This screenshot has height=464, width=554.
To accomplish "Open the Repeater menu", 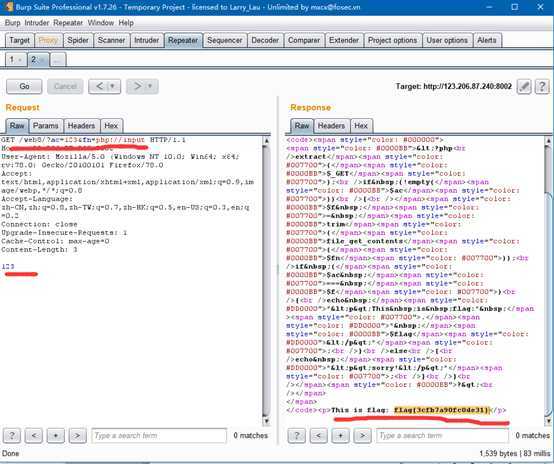I will click(68, 23).
